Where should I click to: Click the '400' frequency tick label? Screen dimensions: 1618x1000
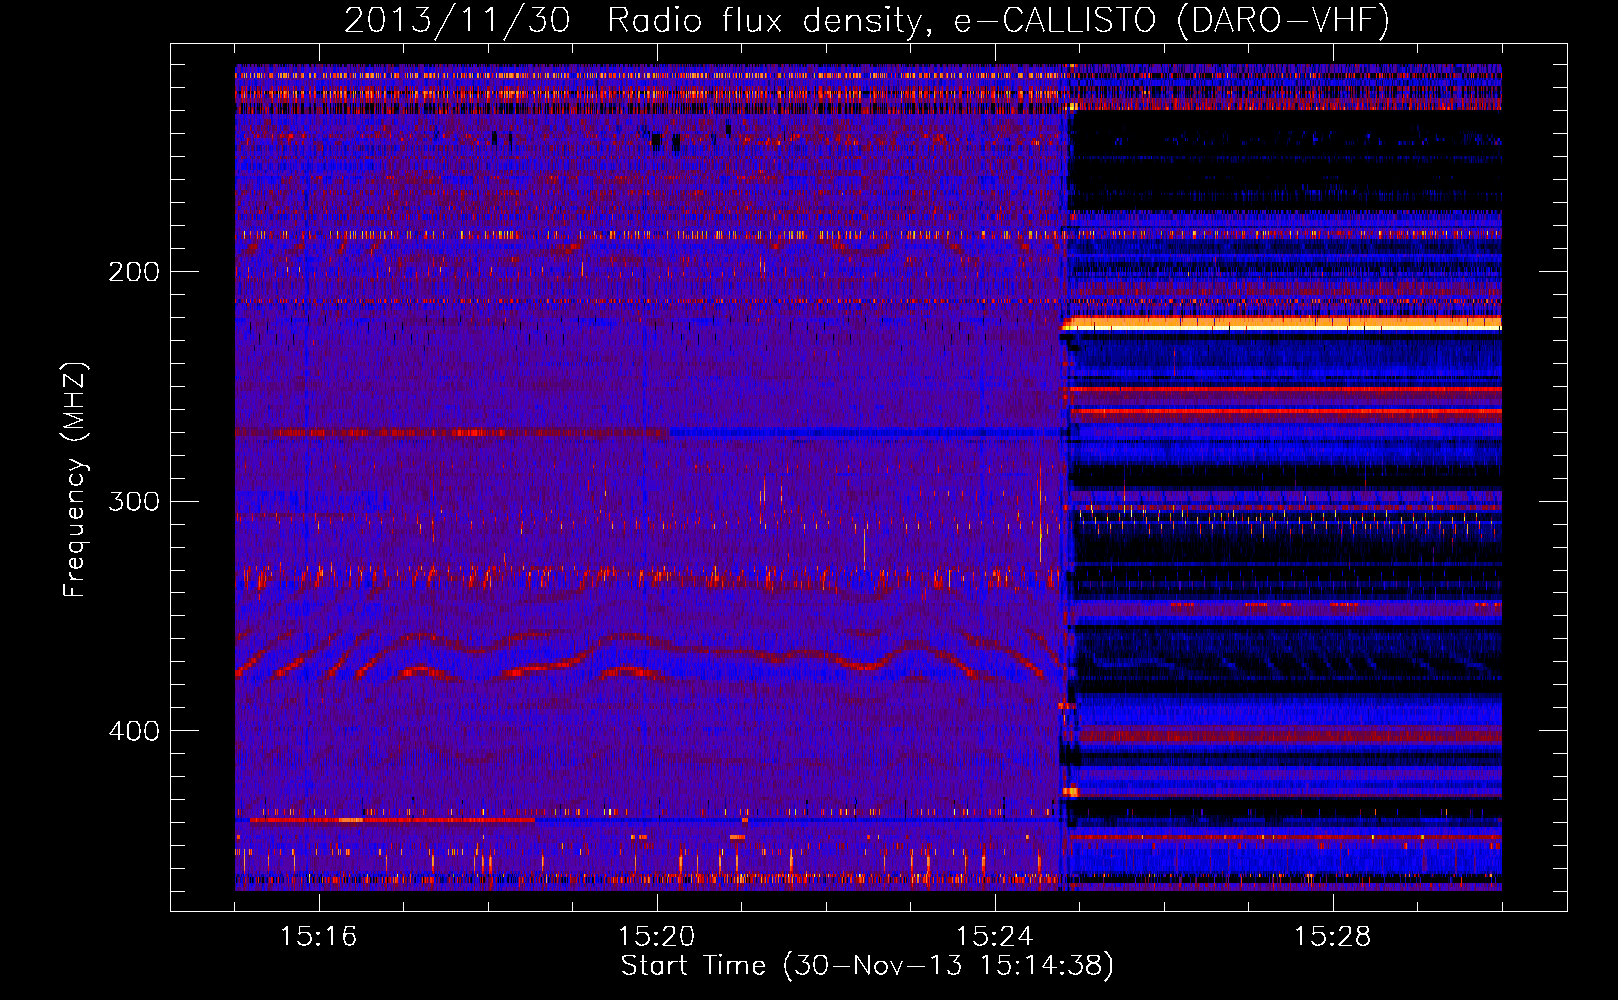coord(134,731)
